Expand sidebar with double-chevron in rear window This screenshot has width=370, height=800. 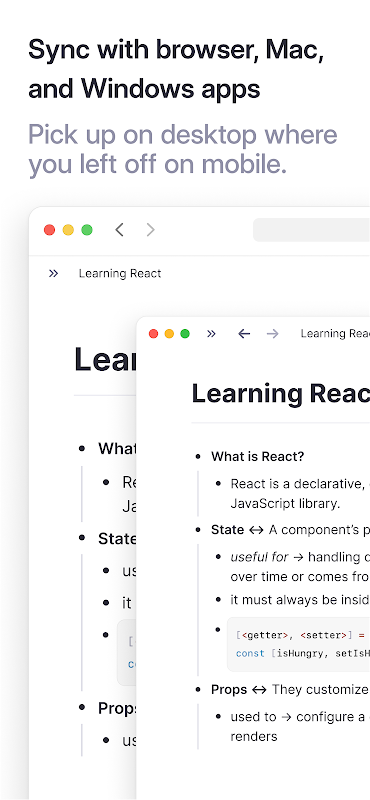coord(53,273)
